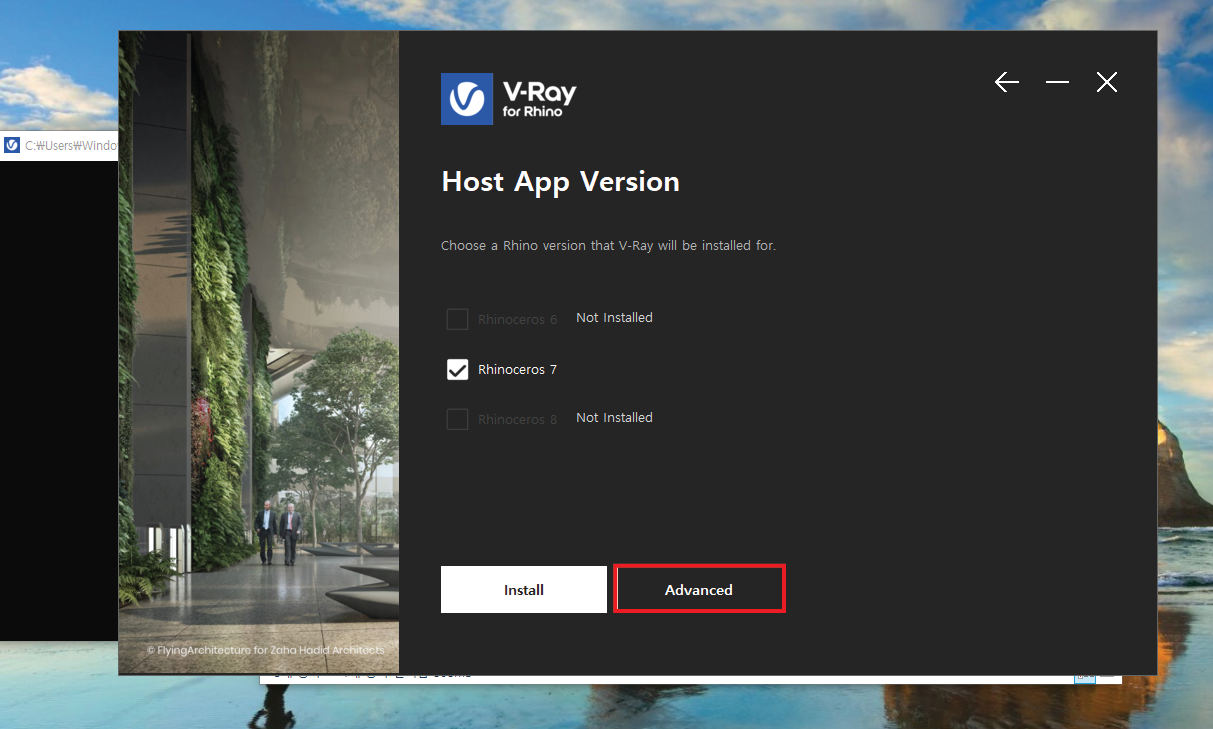Screen dimensions: 1213x729
Task: Click the V-Ray for Rhino logo
Action: 508,98
